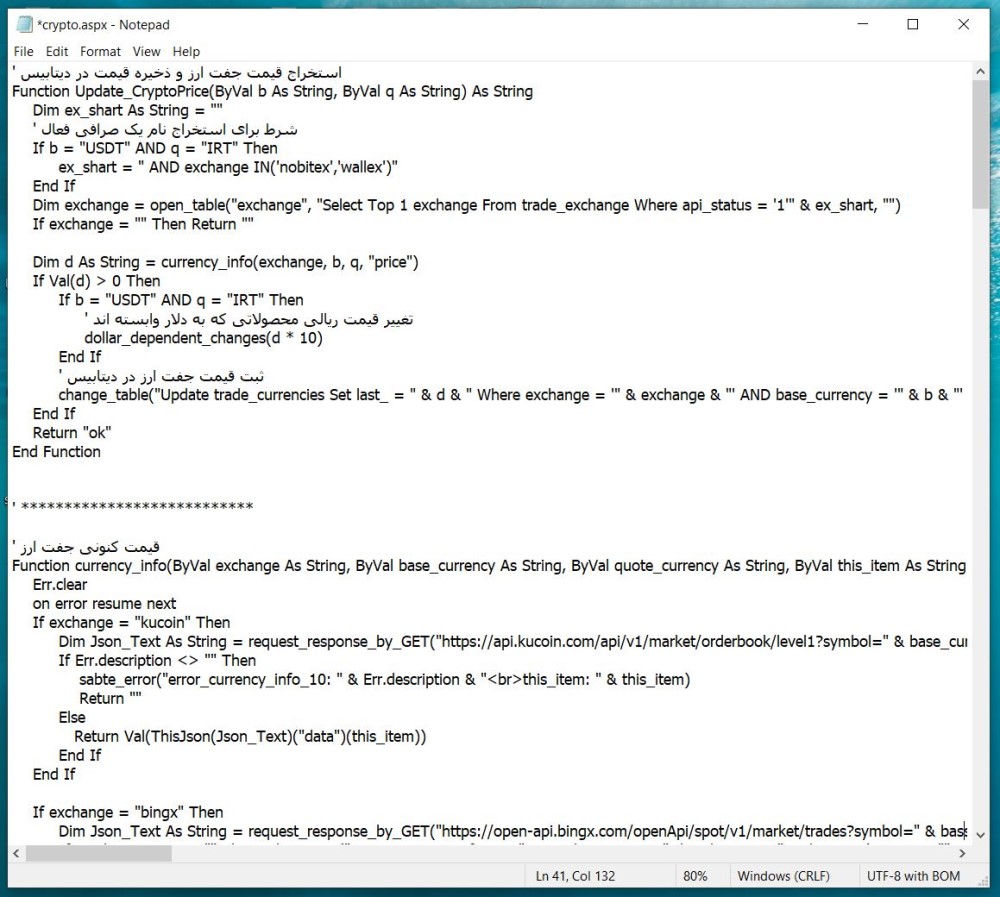The image size is (1000, 897).
Task: Click the Notepad app icon in title bar
Action: click(24, 25)
